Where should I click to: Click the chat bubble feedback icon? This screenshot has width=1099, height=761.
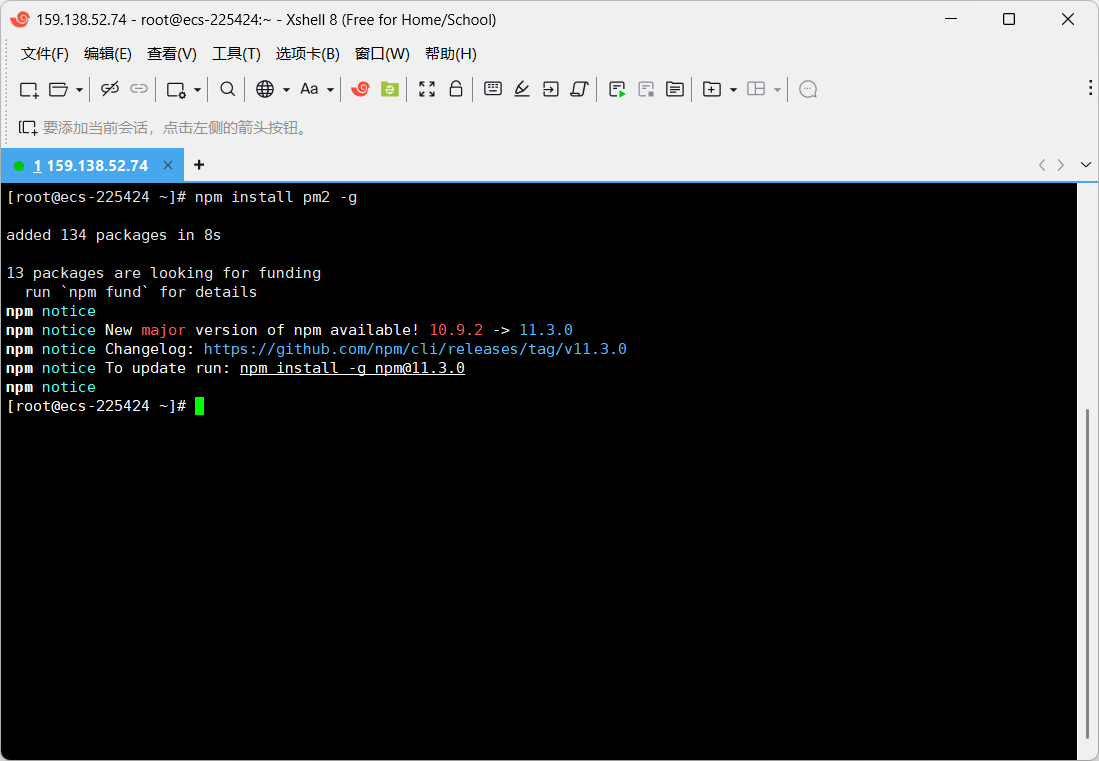(x=807, y=89)
